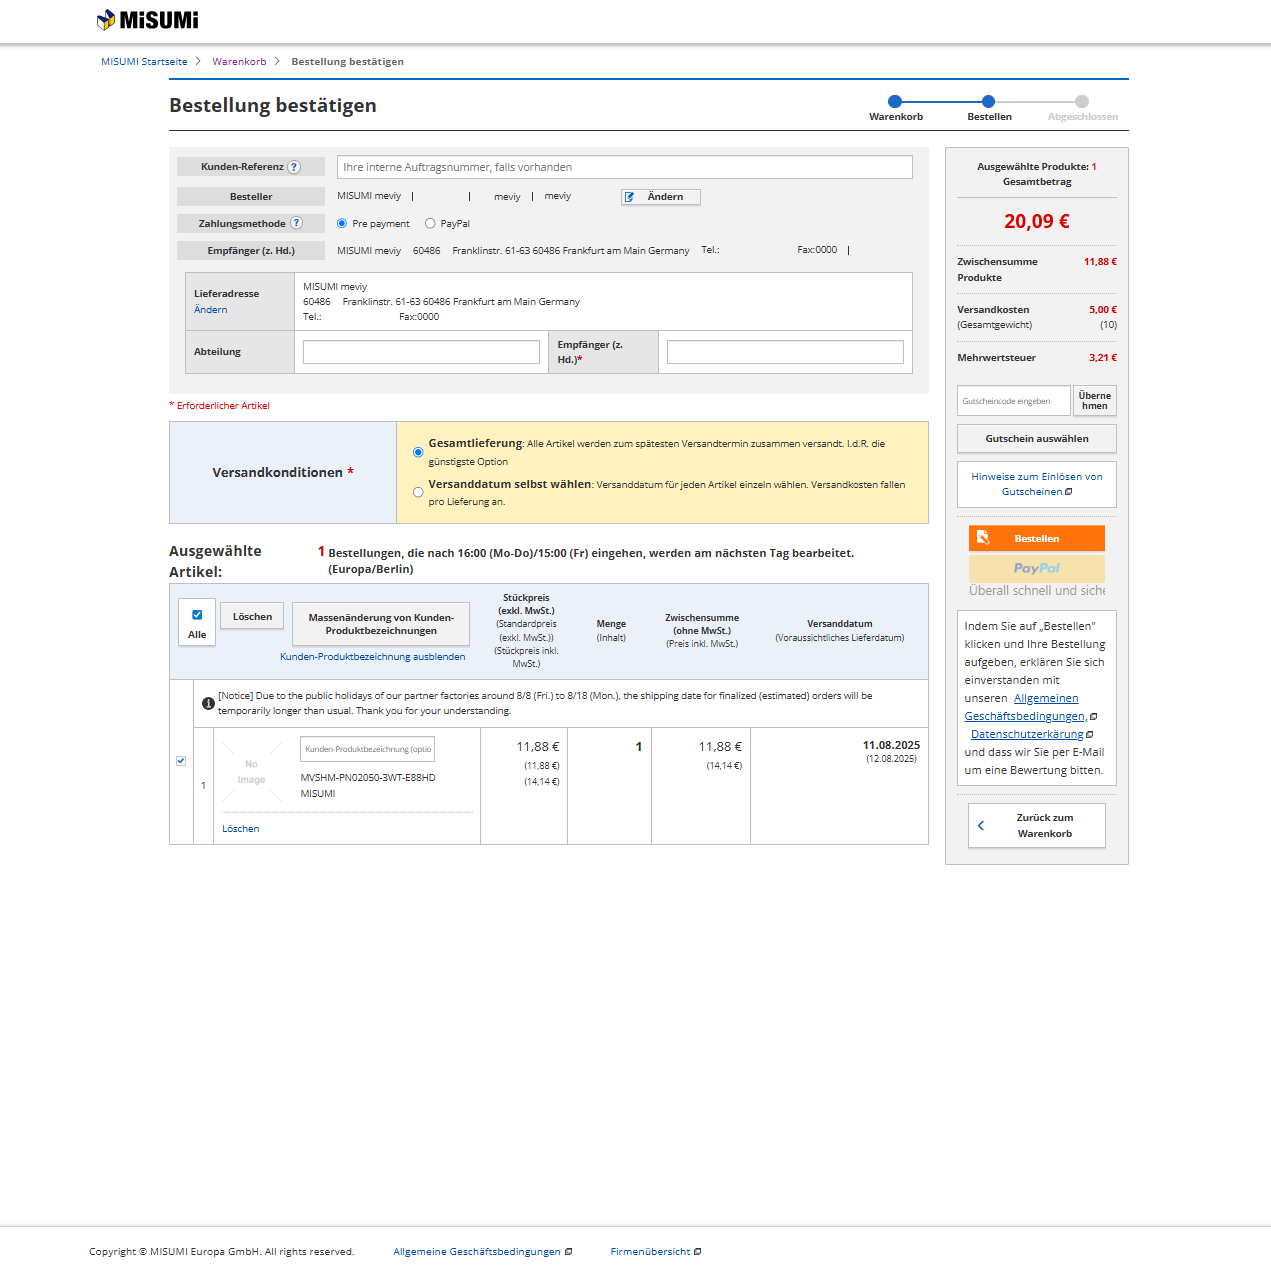Click Kunden-Produktbezeichnung ausblenden link
1271x1274 pixels.
click(x=372, y=657)
